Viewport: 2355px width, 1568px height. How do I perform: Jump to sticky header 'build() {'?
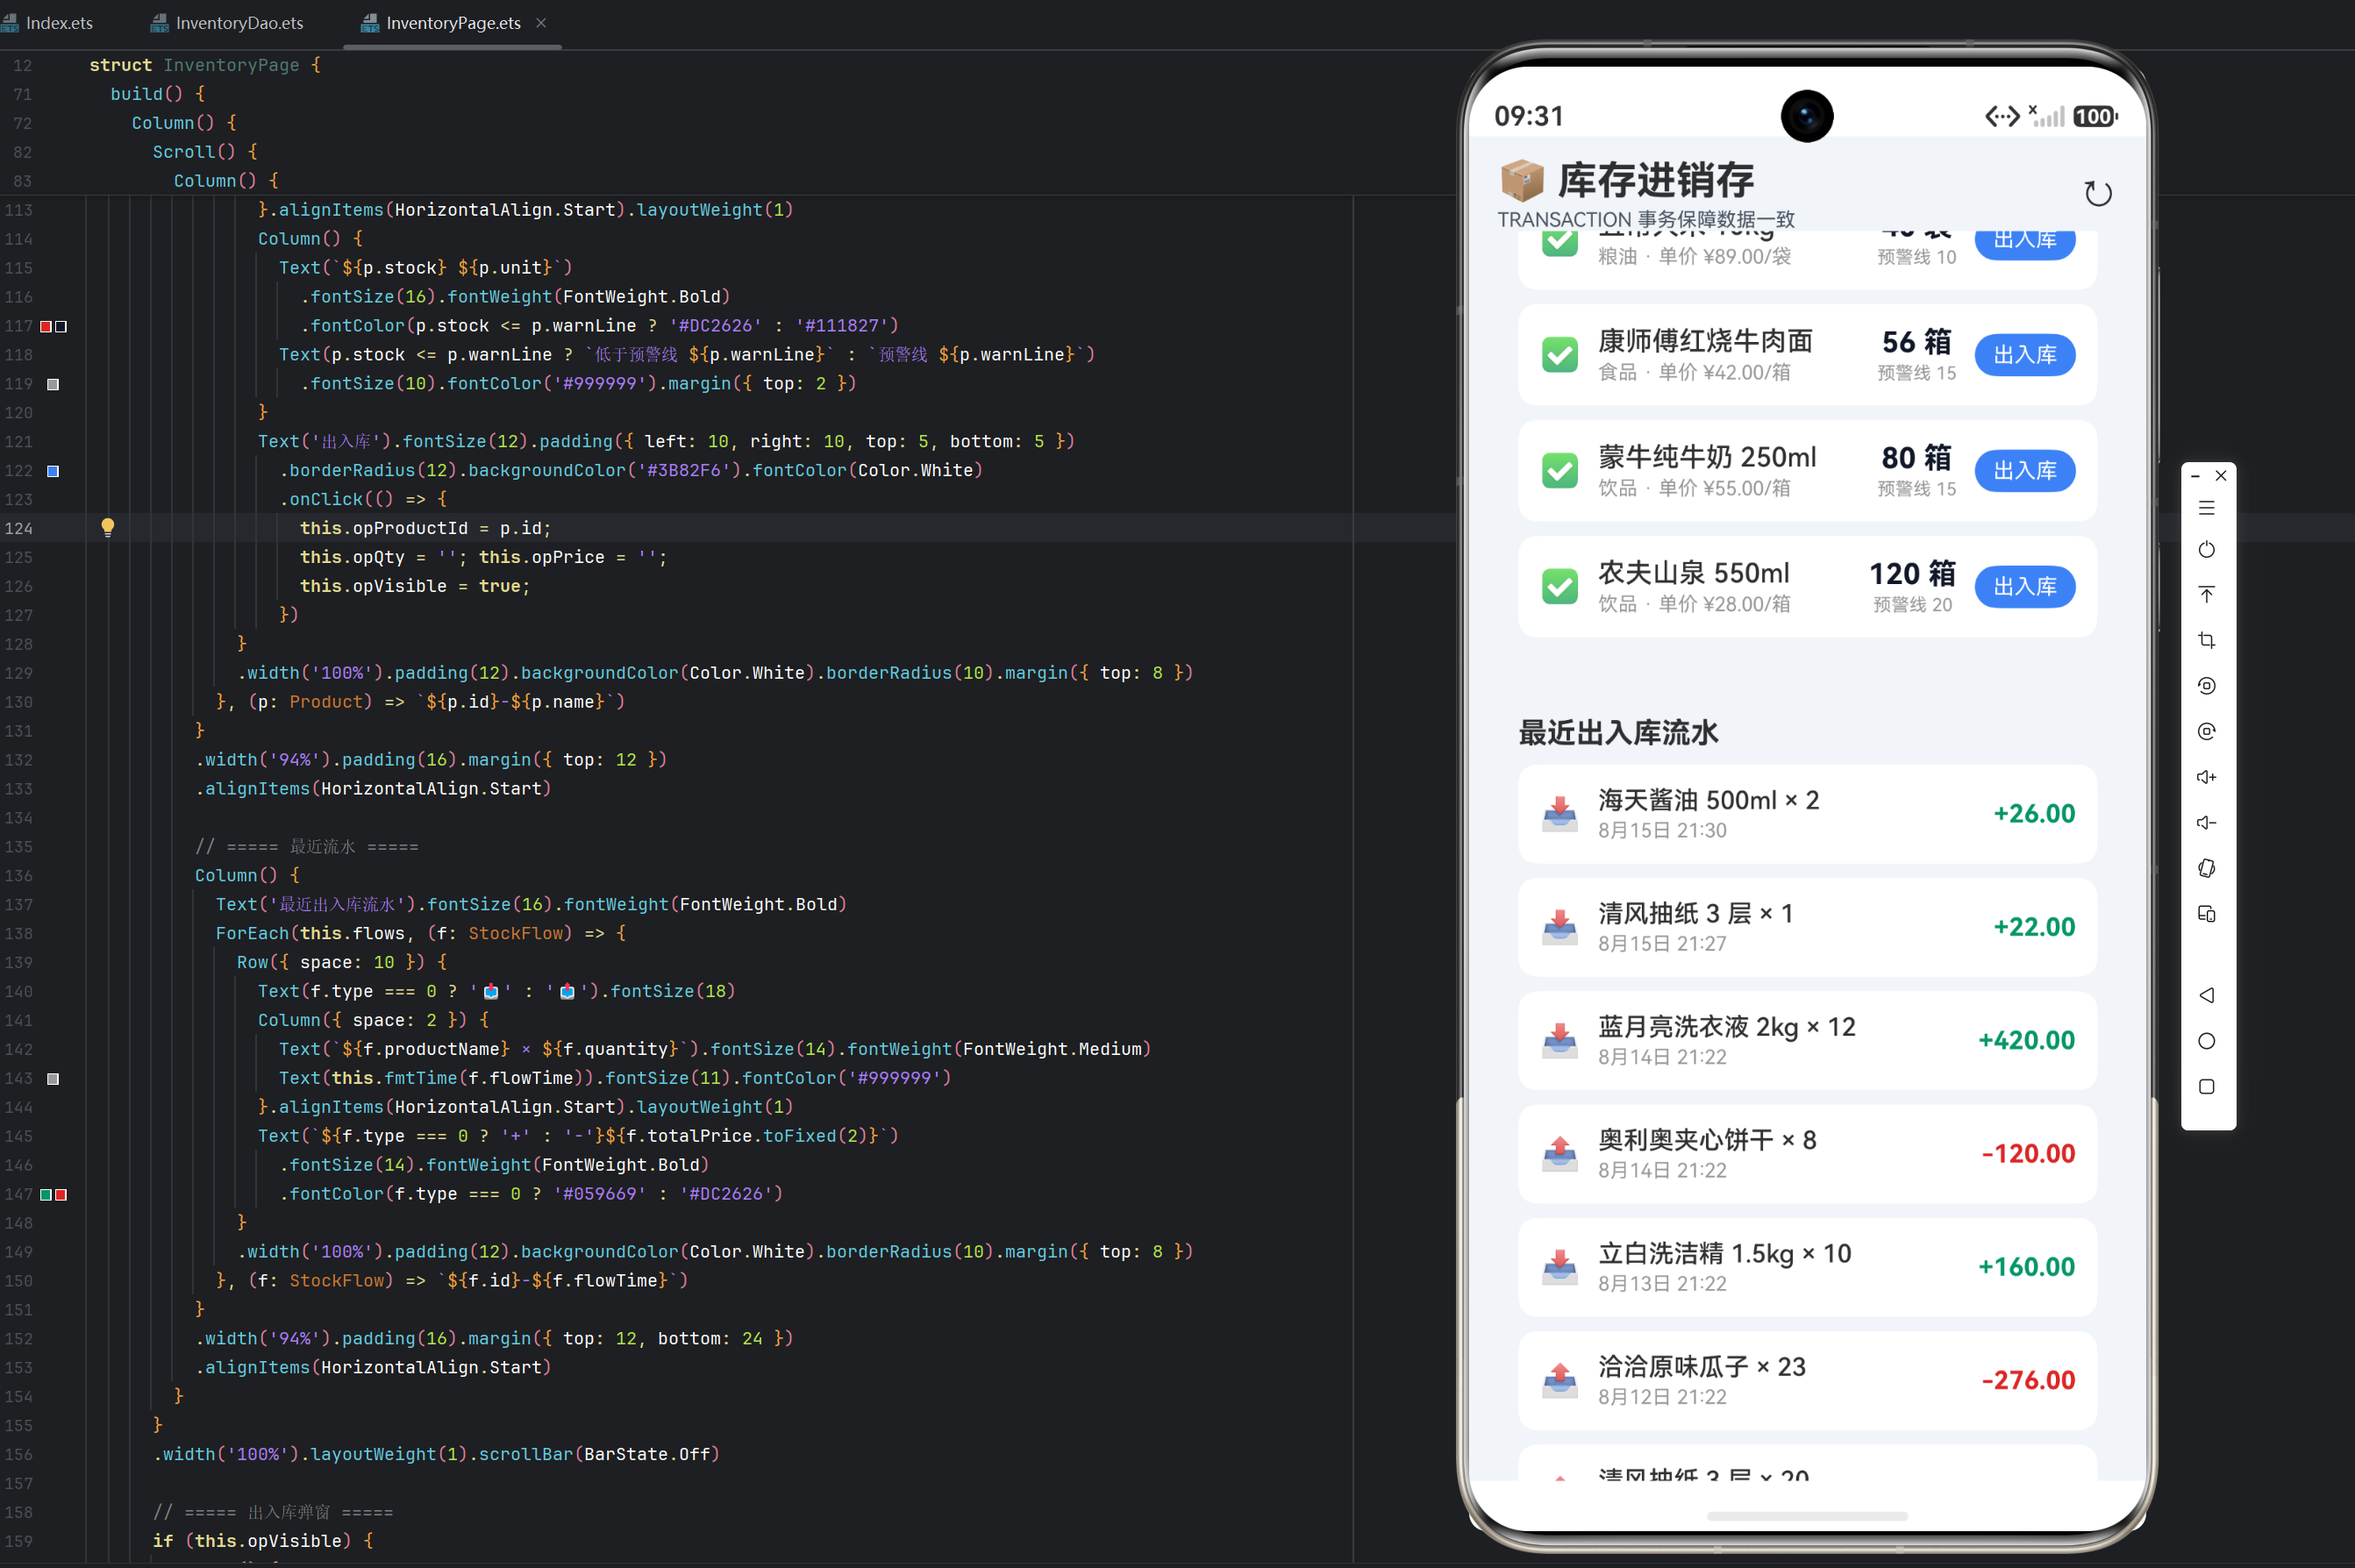(x=157, y=94)
